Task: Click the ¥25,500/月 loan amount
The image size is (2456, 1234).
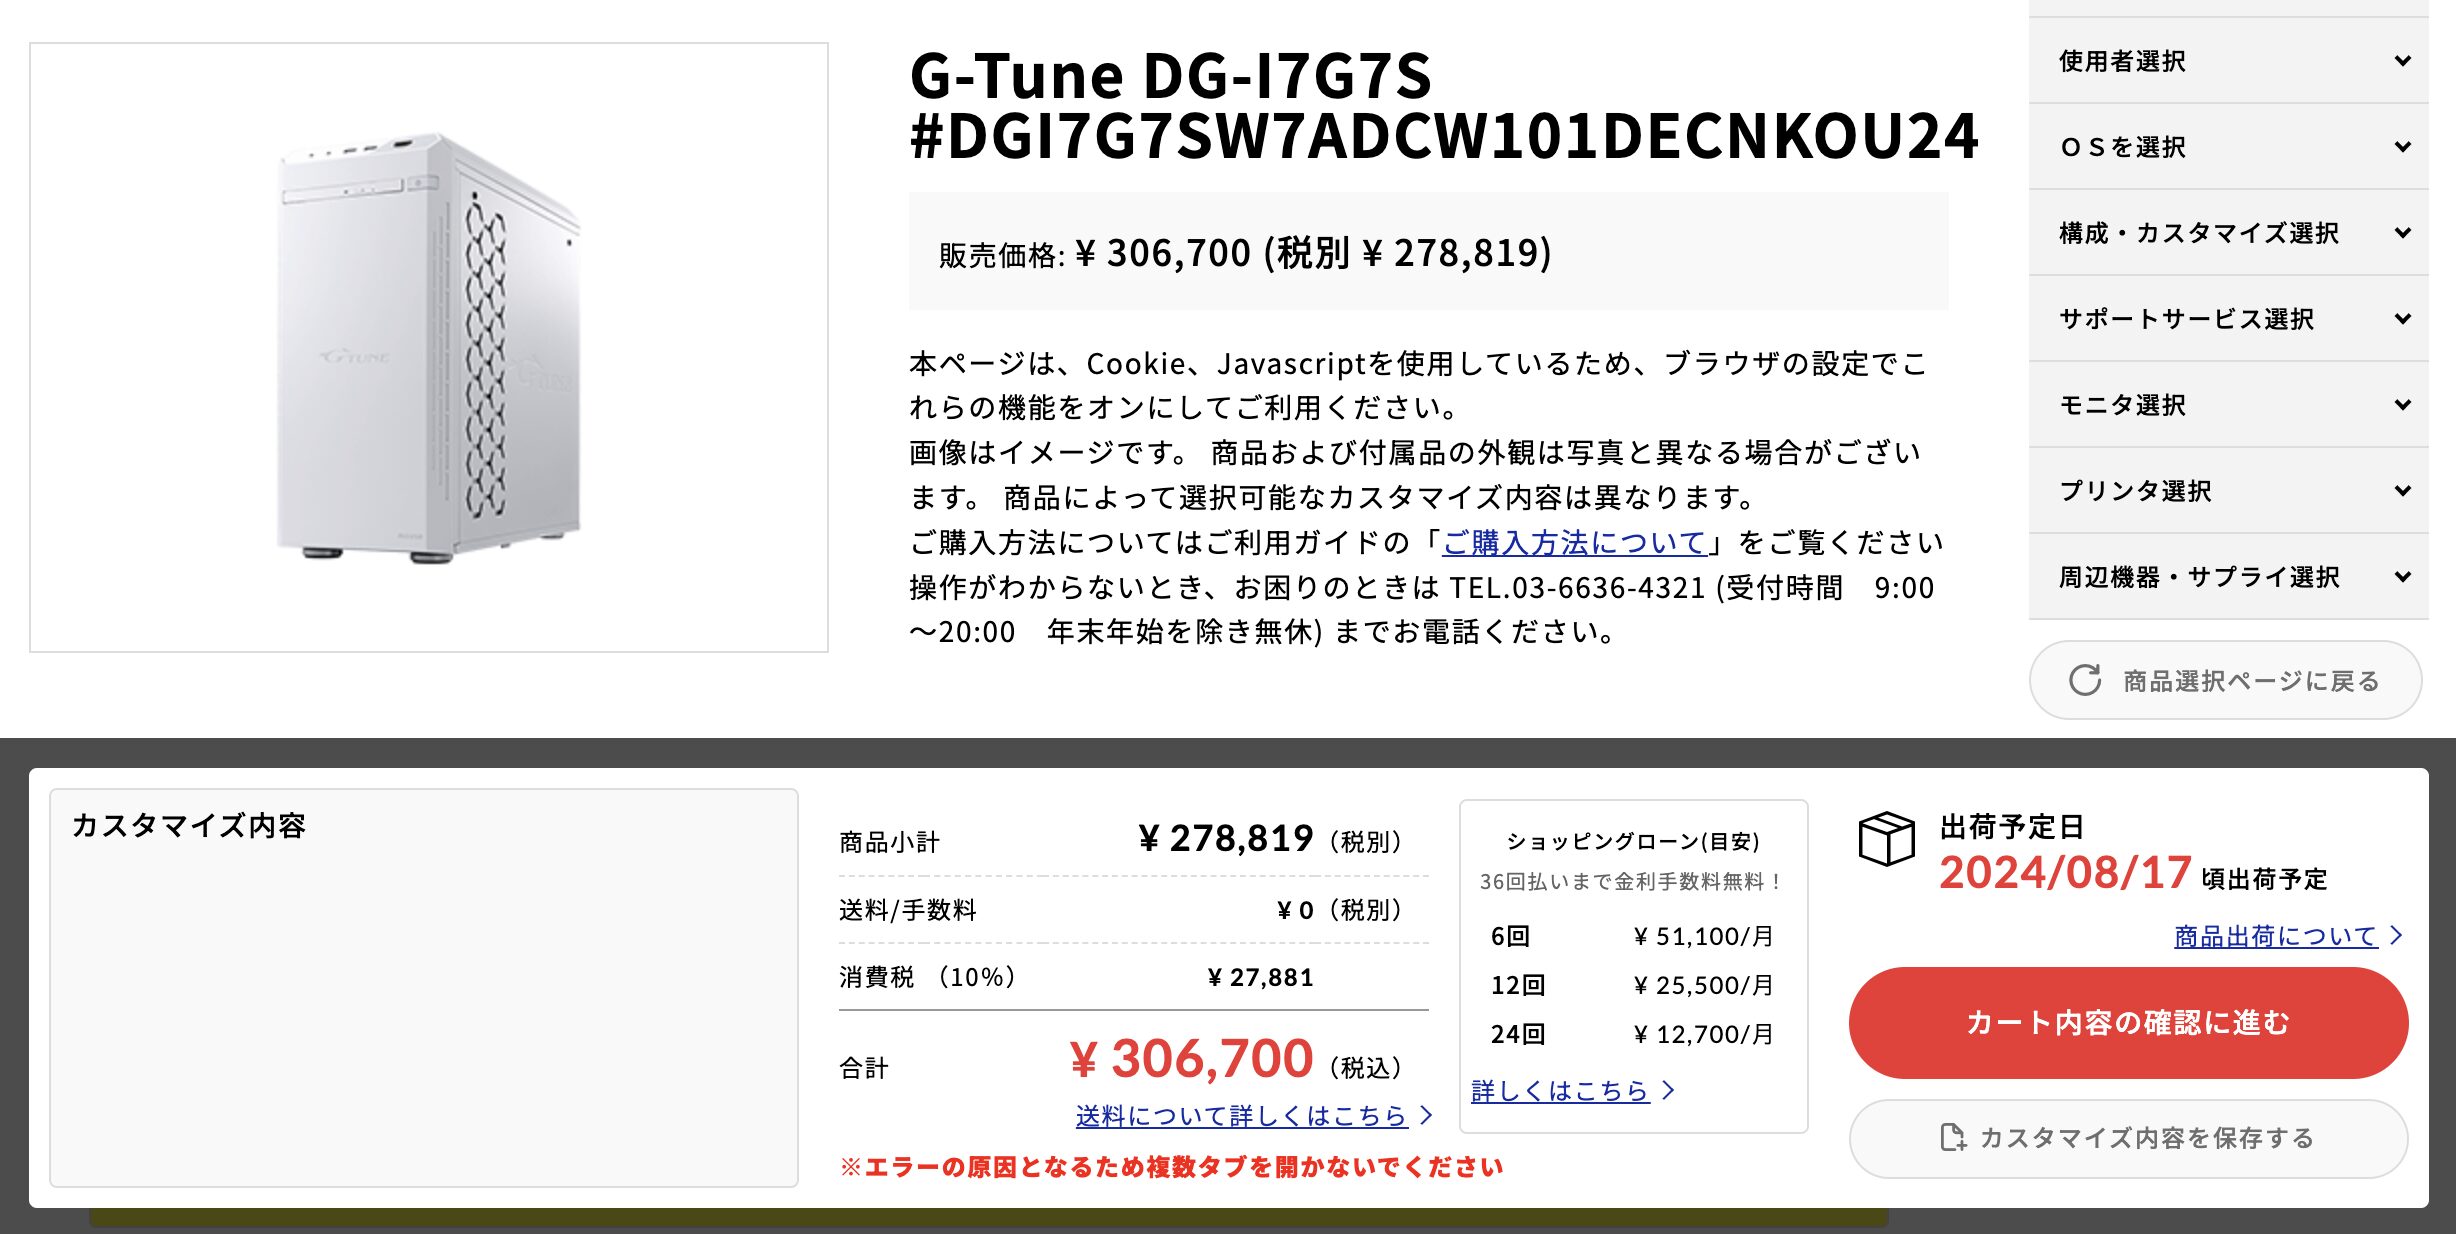Action: 1703,985
